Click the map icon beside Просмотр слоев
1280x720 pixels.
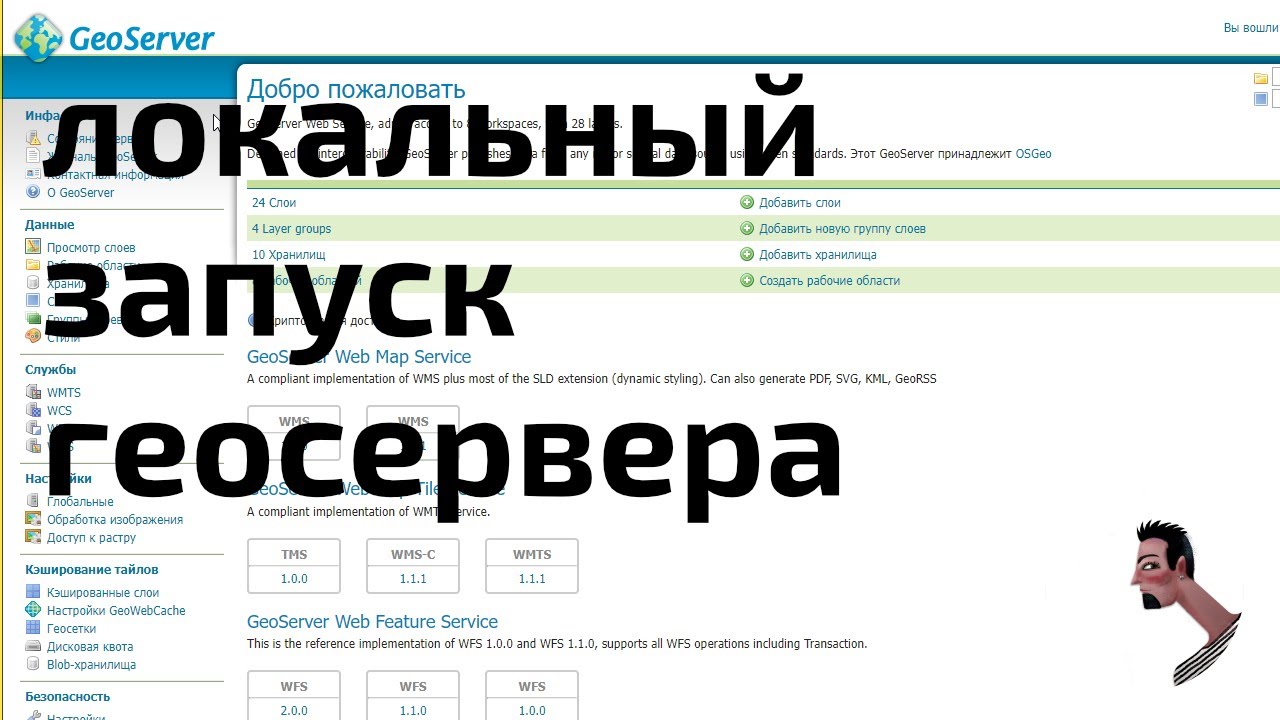click(33, 247)
